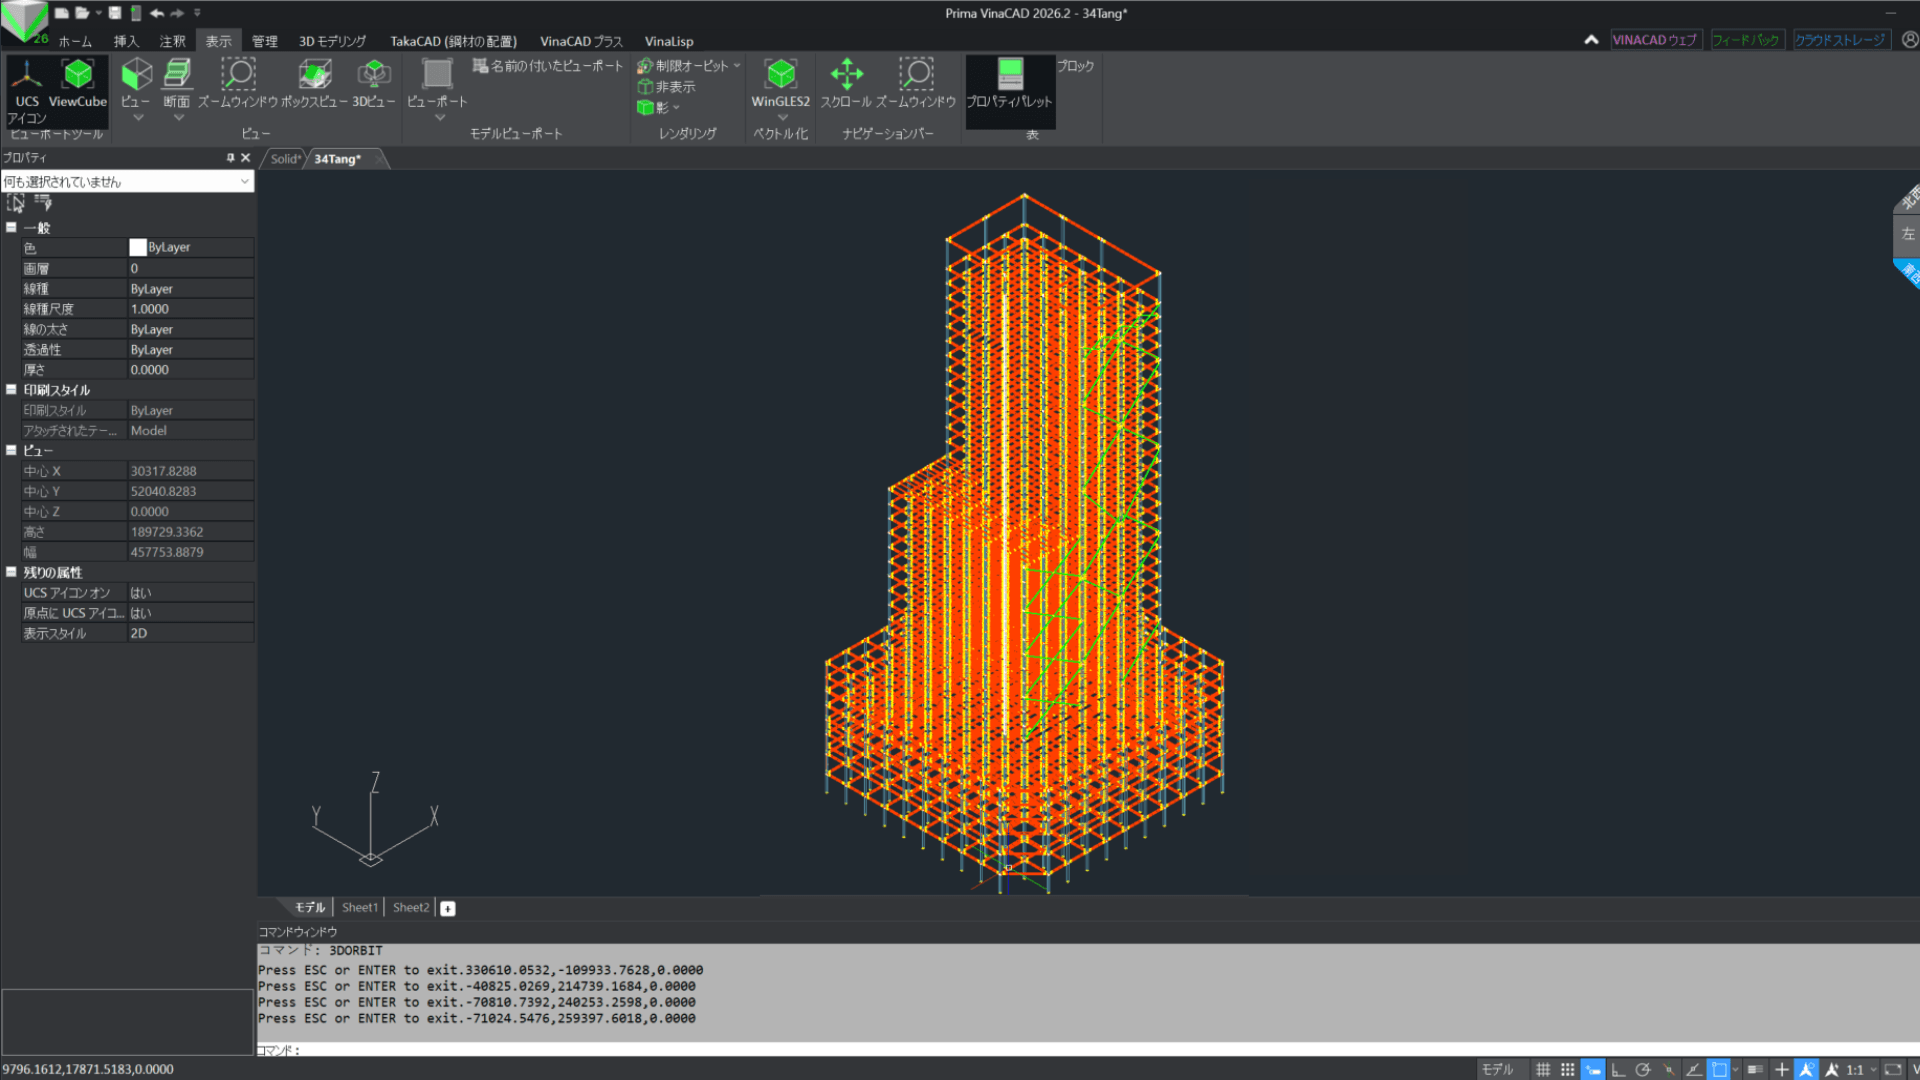Click the ByLayer color swatch

pos(138,247)
